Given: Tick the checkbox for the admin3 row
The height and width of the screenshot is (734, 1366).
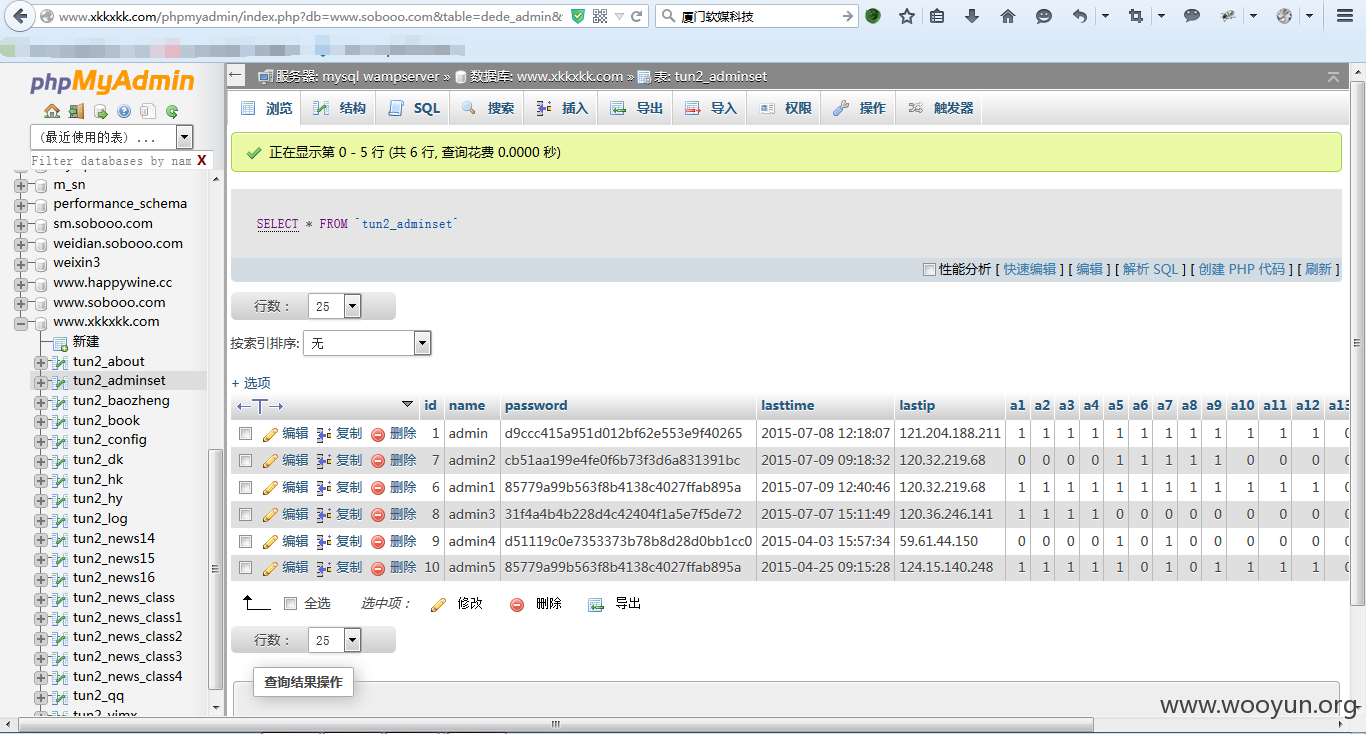Looking at the screenshot, I should click(245, 515).
